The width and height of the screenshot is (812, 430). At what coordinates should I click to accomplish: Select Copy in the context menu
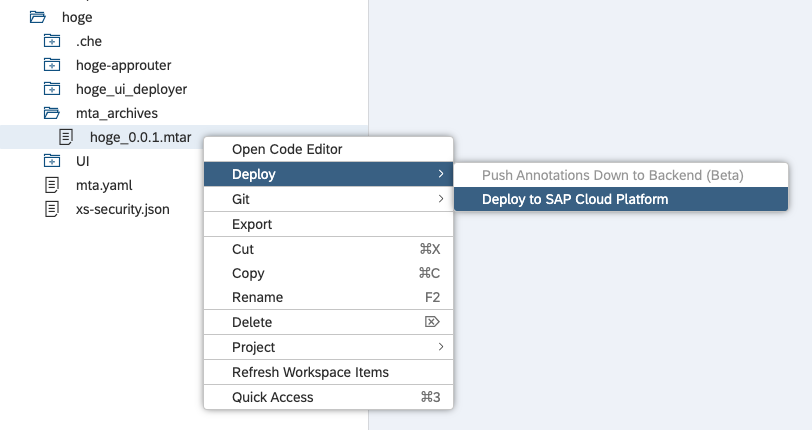248,273
